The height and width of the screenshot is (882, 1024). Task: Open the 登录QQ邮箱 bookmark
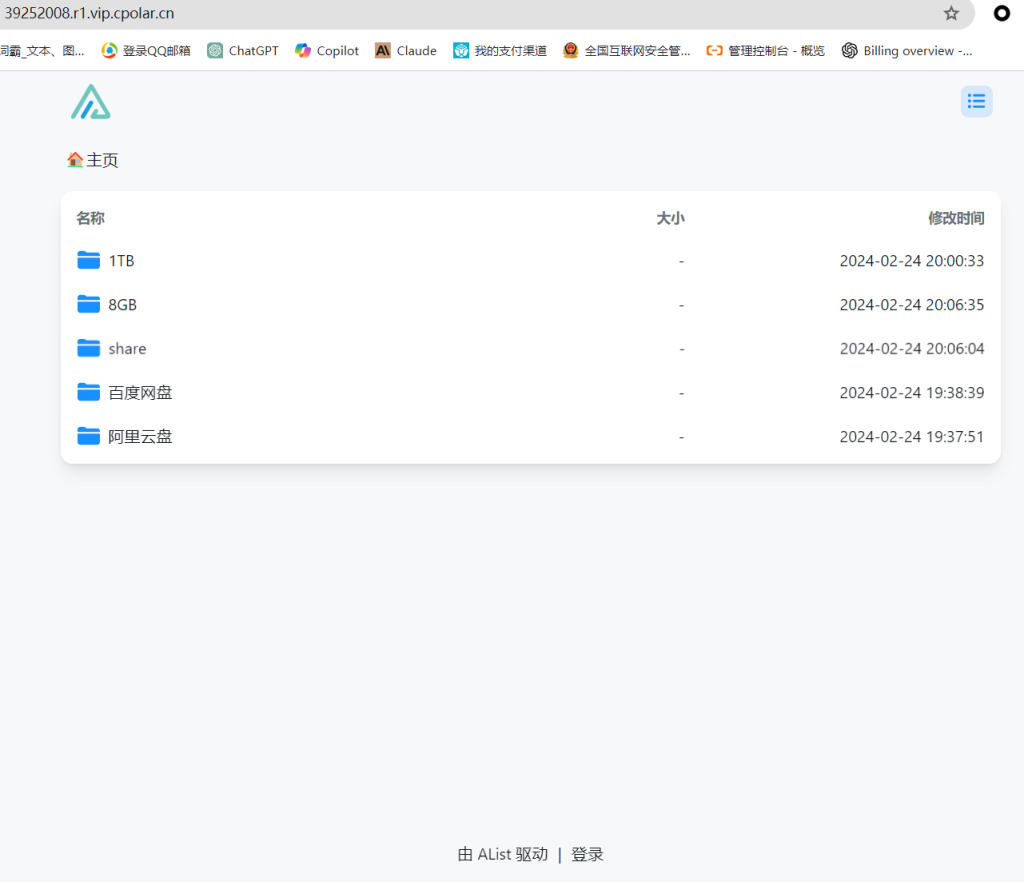click(146, 51)
